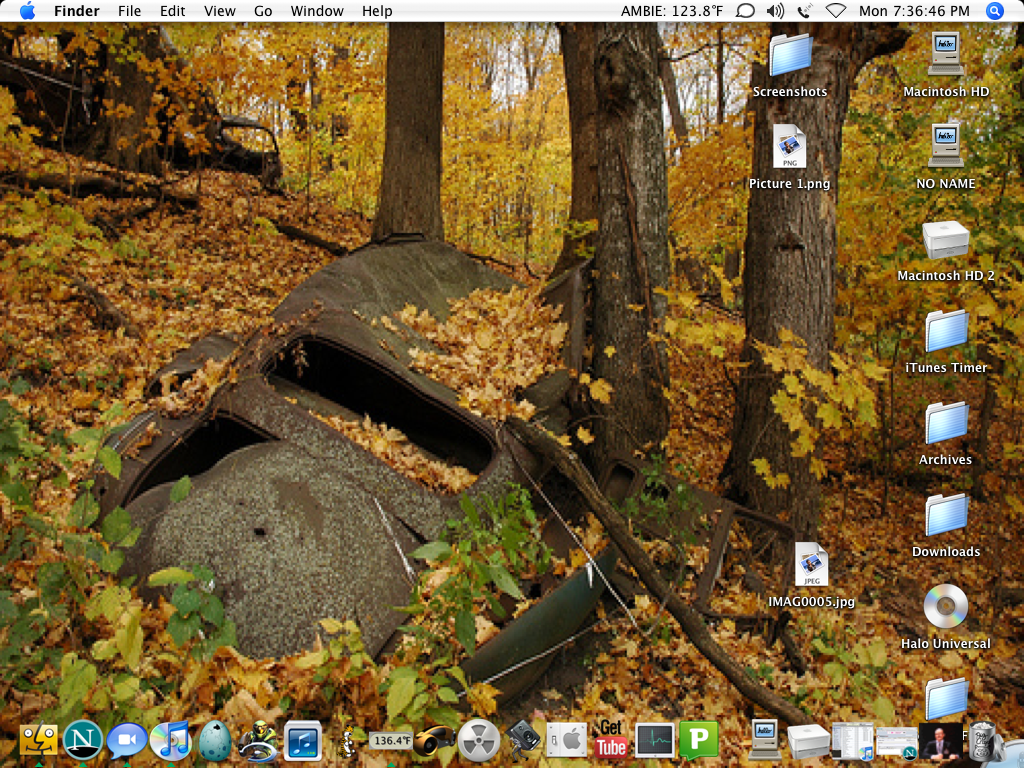Open the Trash in the Dock
The image size is (1024, 768).
coord(984,741)
